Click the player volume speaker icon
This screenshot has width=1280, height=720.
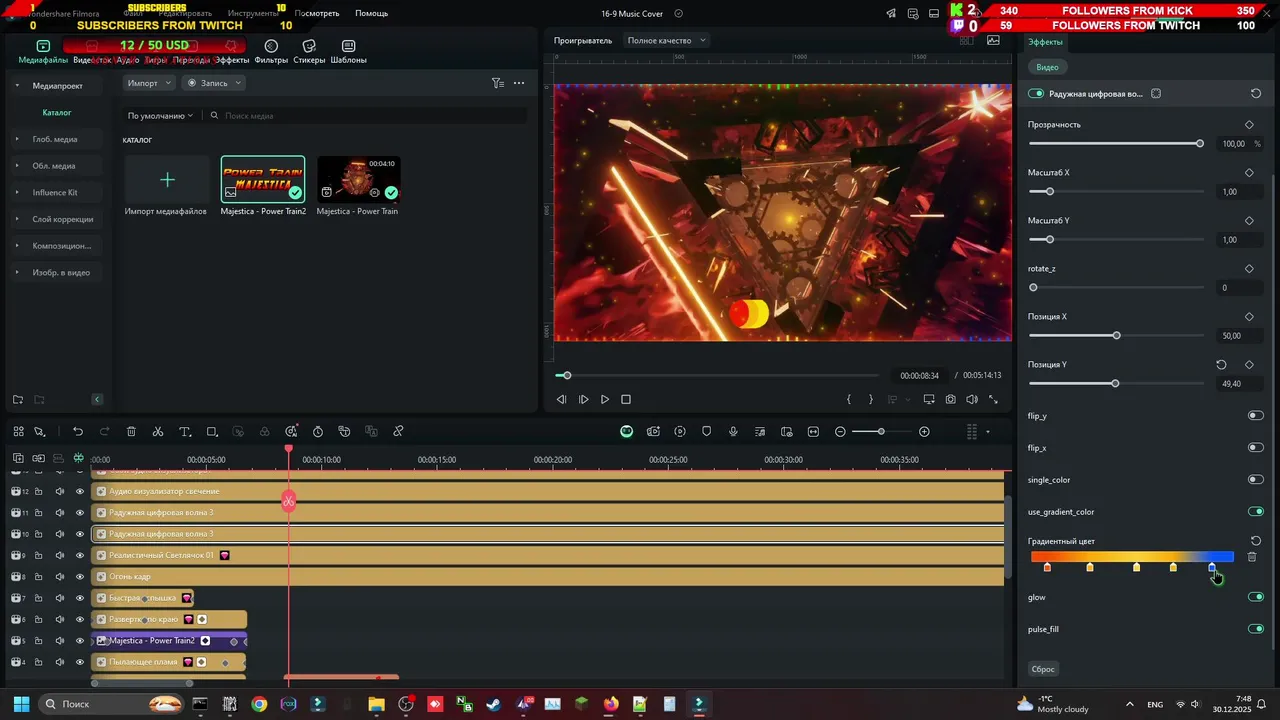971,399
